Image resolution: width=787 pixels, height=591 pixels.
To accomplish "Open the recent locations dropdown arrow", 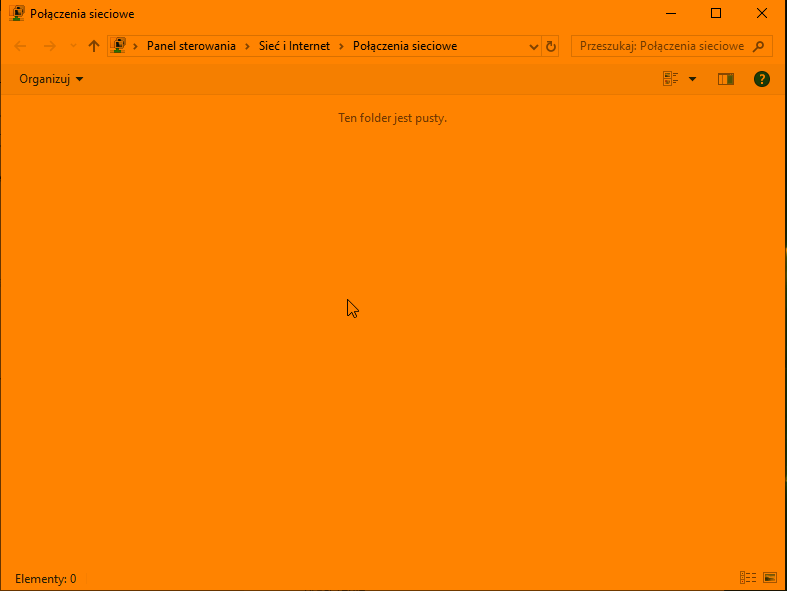I will point(72,46).
